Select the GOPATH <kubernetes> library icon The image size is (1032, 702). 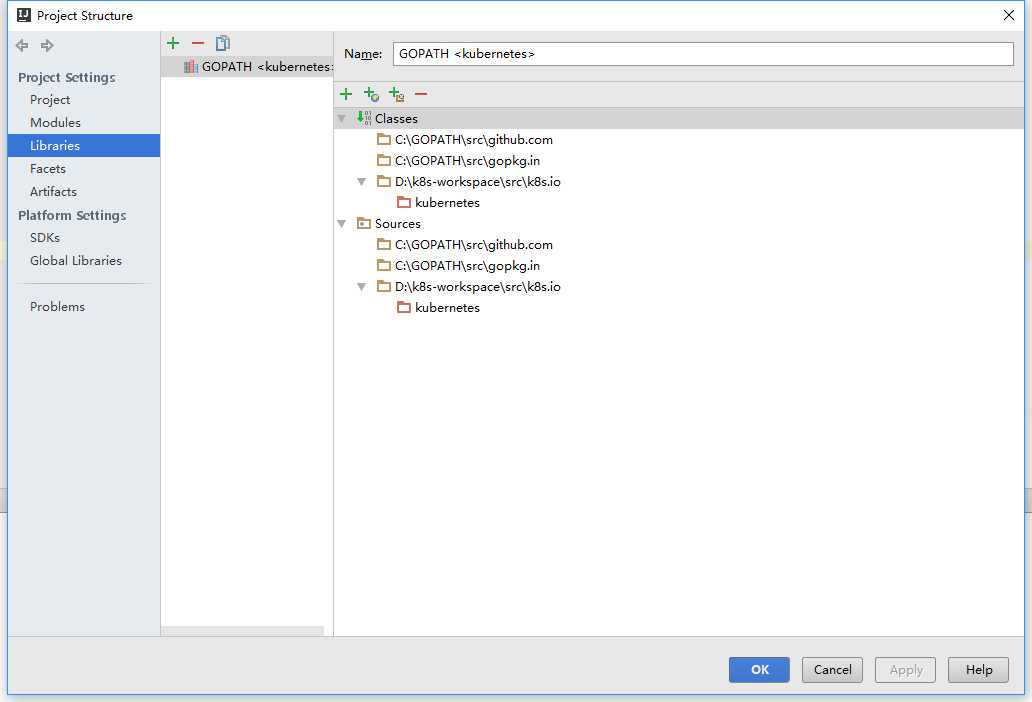tap(191, 66)
